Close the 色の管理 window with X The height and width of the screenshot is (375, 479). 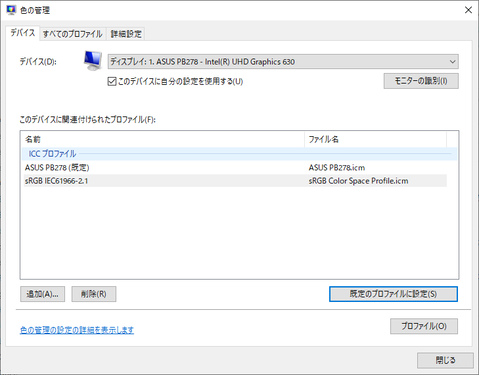tap(468, 10)
